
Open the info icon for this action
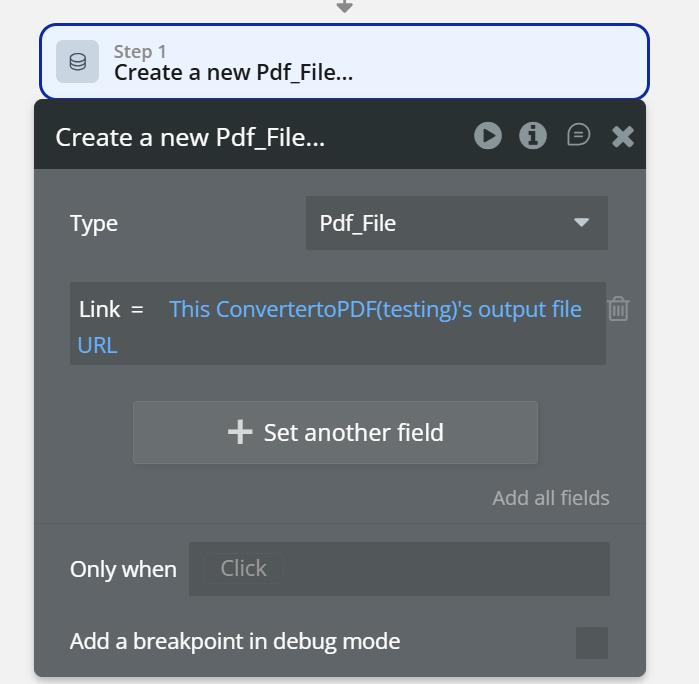(533, 135)
